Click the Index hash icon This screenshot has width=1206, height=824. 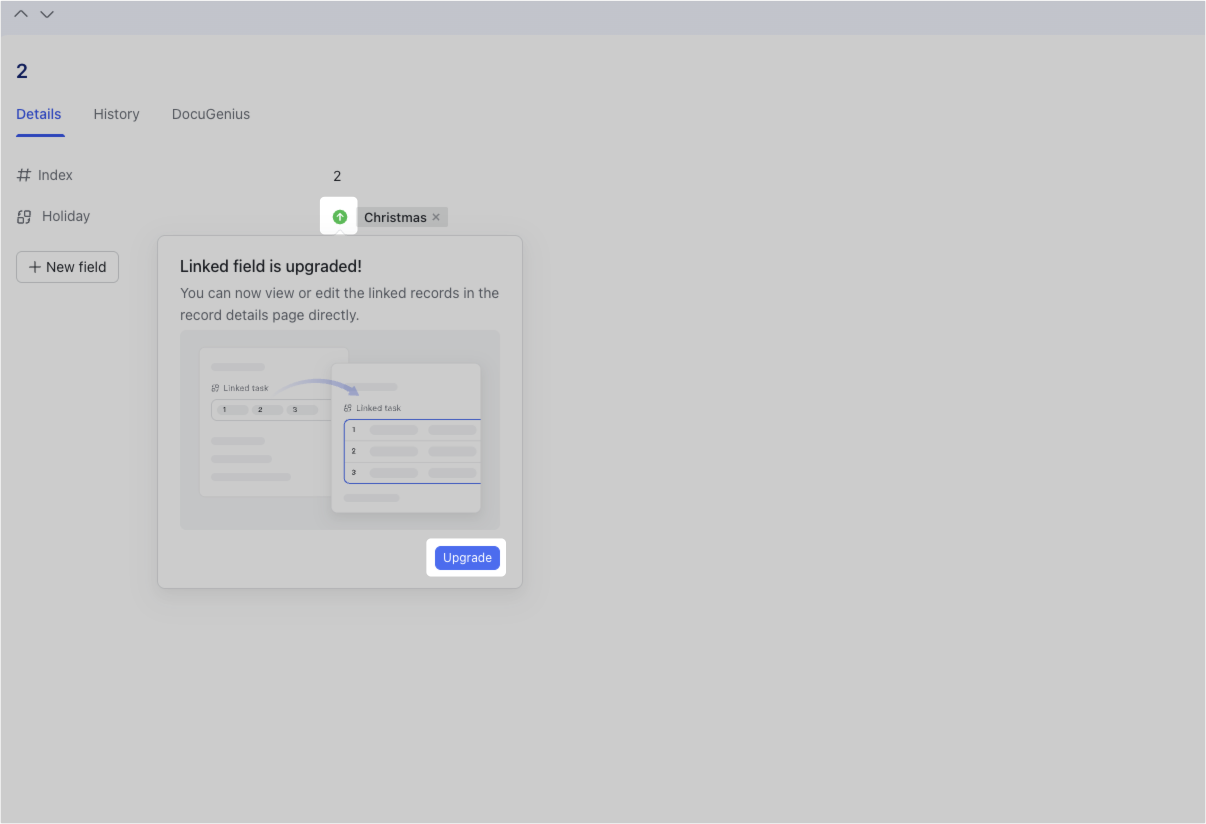24,175
